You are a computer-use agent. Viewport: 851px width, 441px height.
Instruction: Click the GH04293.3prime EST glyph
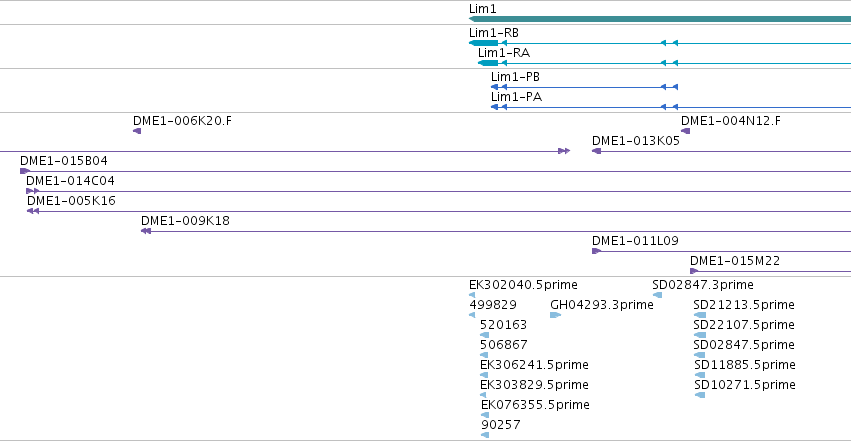click(555, 315)
